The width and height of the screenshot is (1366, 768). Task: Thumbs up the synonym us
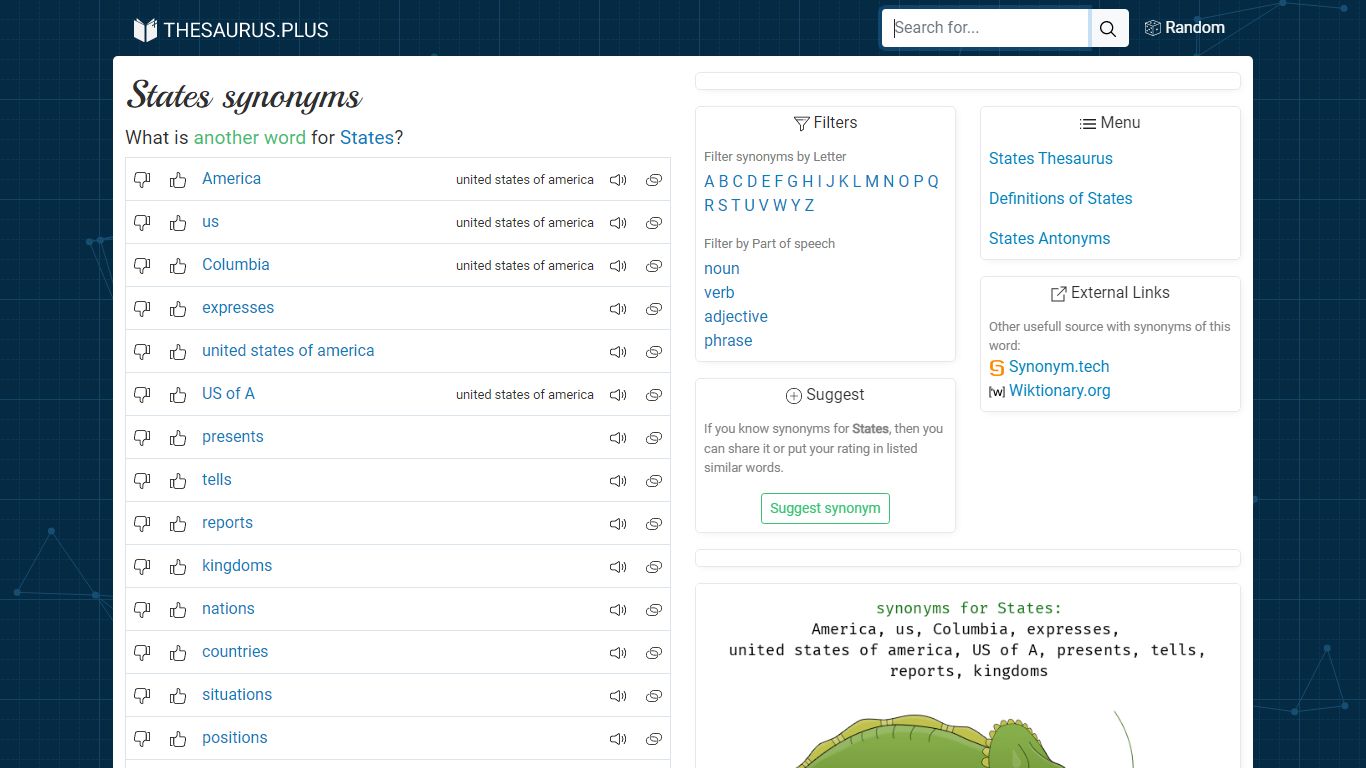(x=178, y=223)
